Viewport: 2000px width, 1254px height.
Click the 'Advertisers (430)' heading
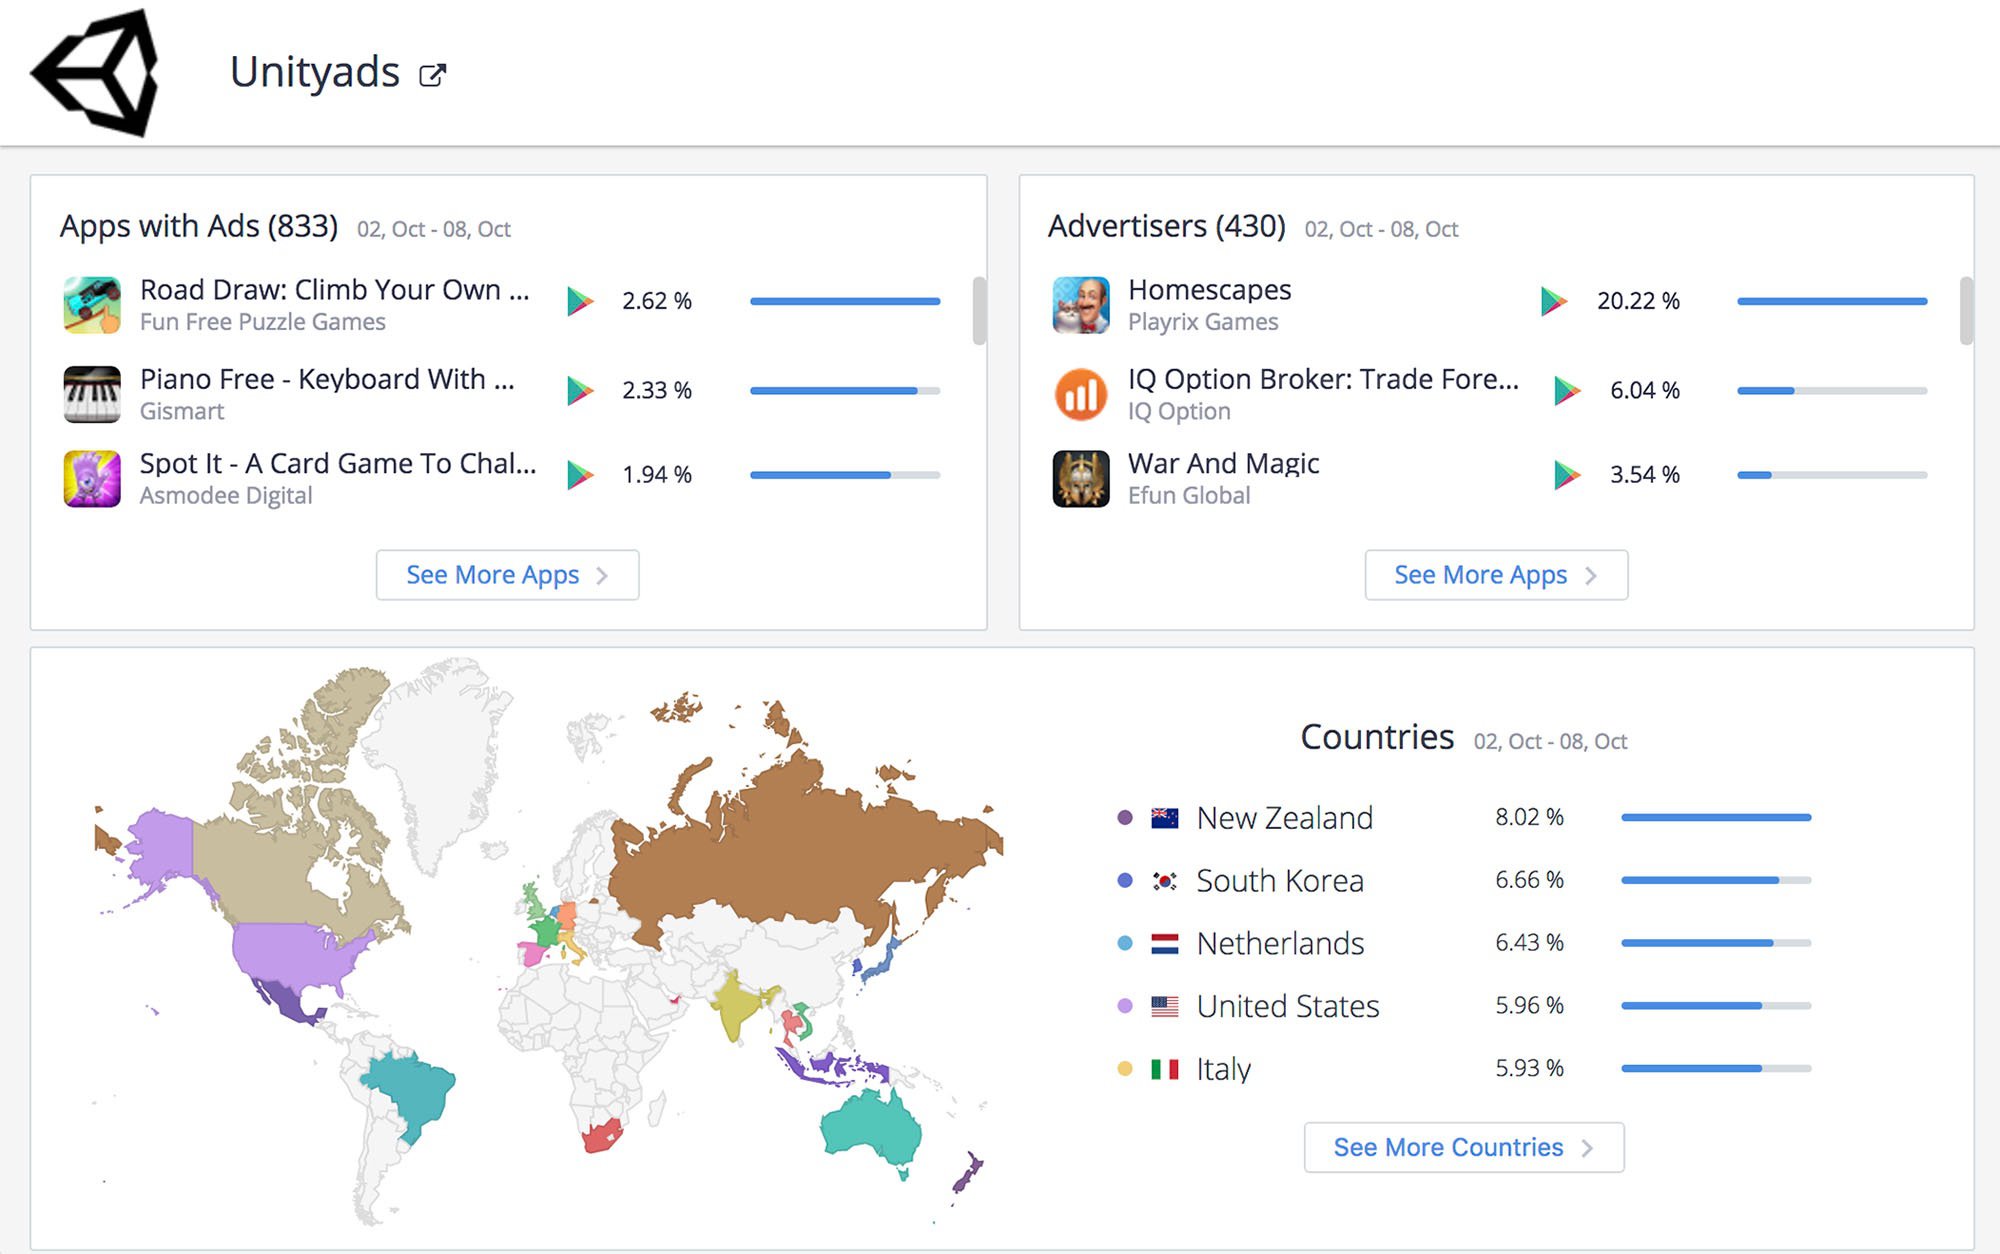tap(1167, 226)
